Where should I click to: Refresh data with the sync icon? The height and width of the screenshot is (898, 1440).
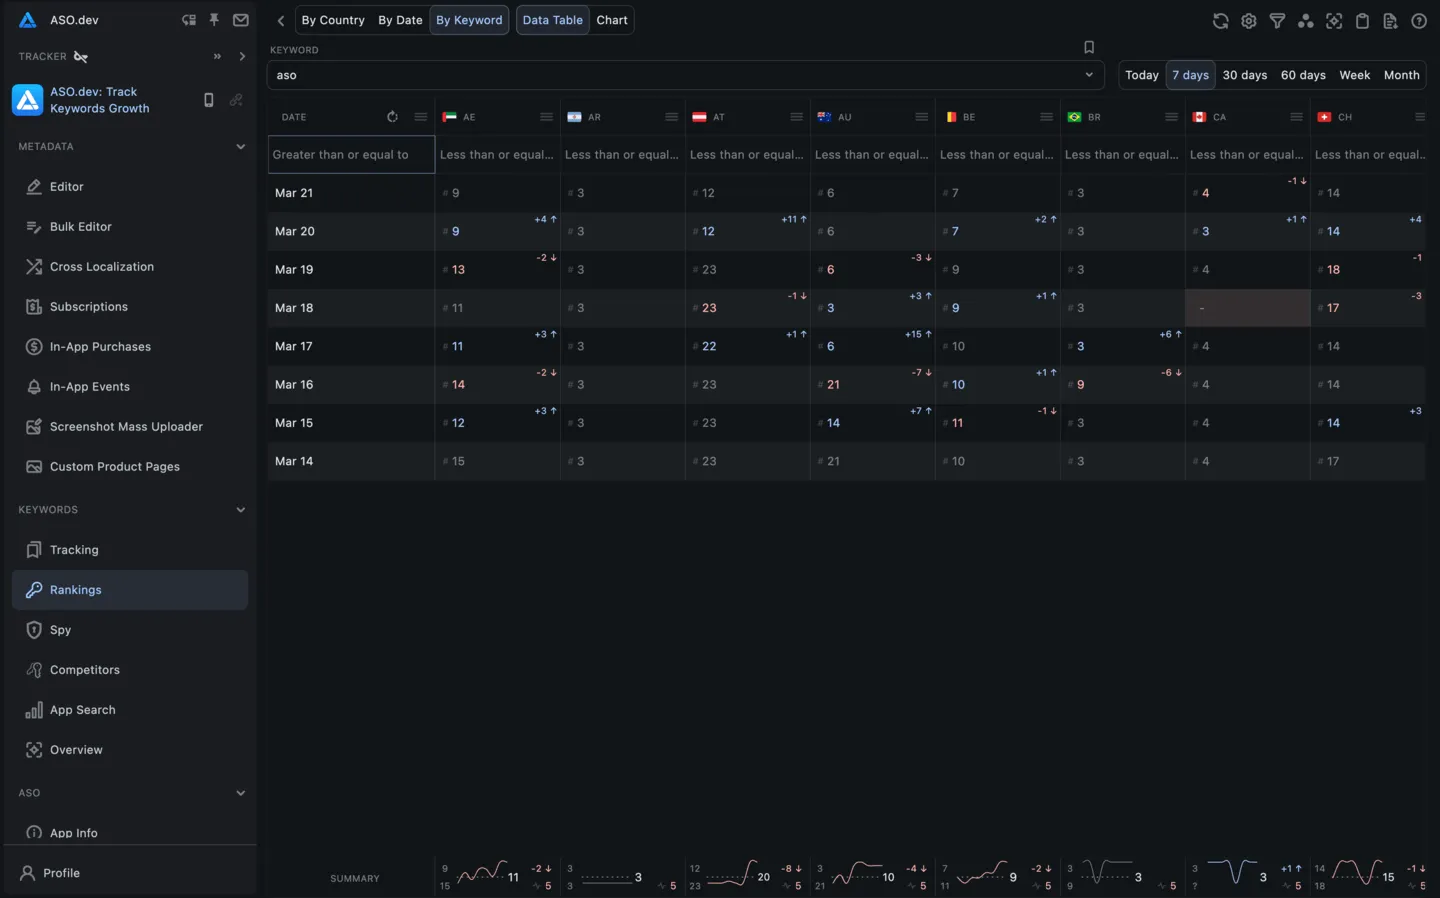1220,20
